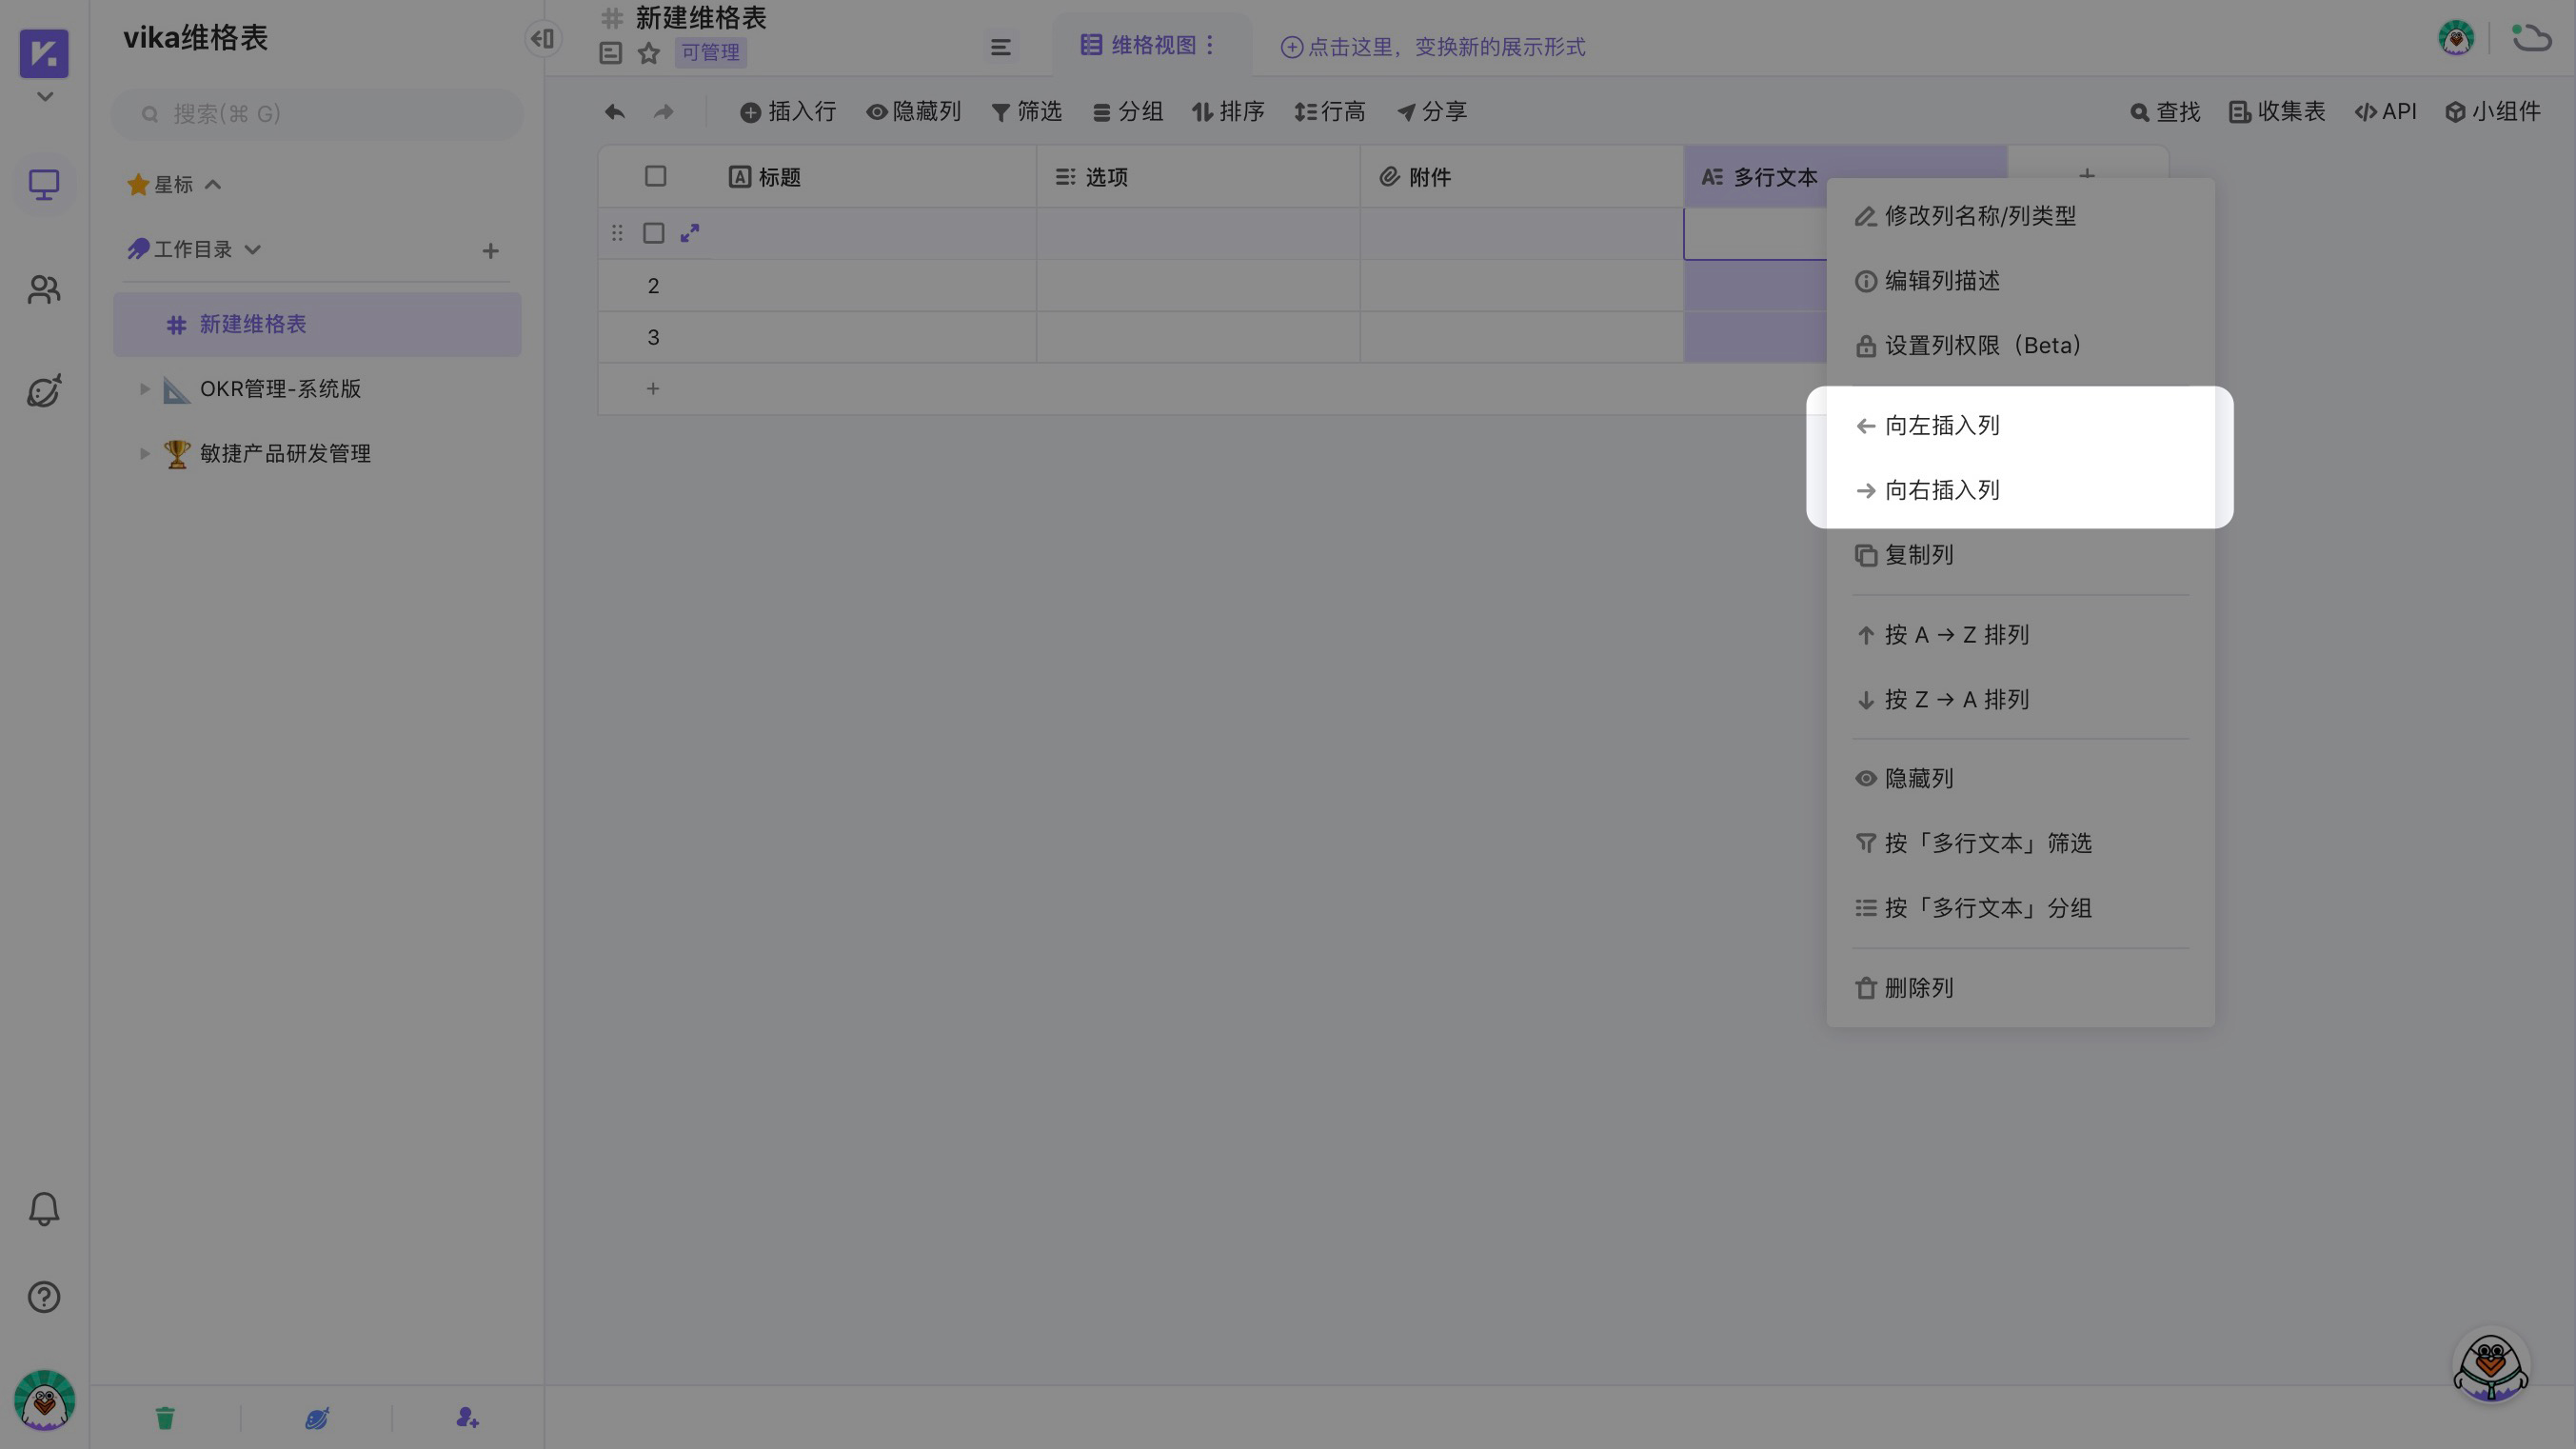Open the help question-mark icon

[43, 1297]
